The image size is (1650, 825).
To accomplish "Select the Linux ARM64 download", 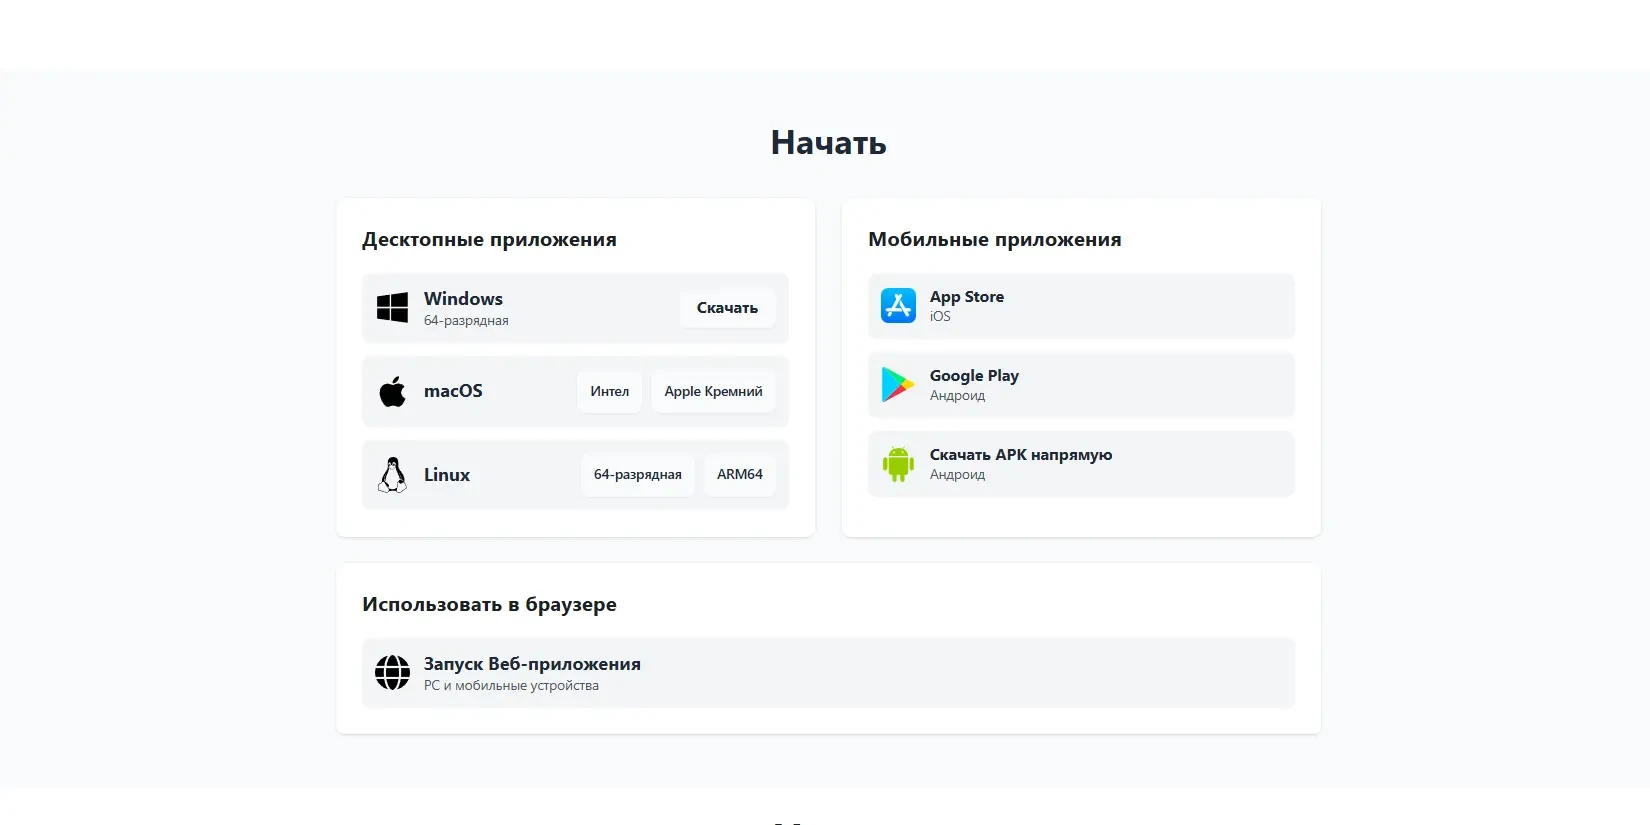I will 739,475.
